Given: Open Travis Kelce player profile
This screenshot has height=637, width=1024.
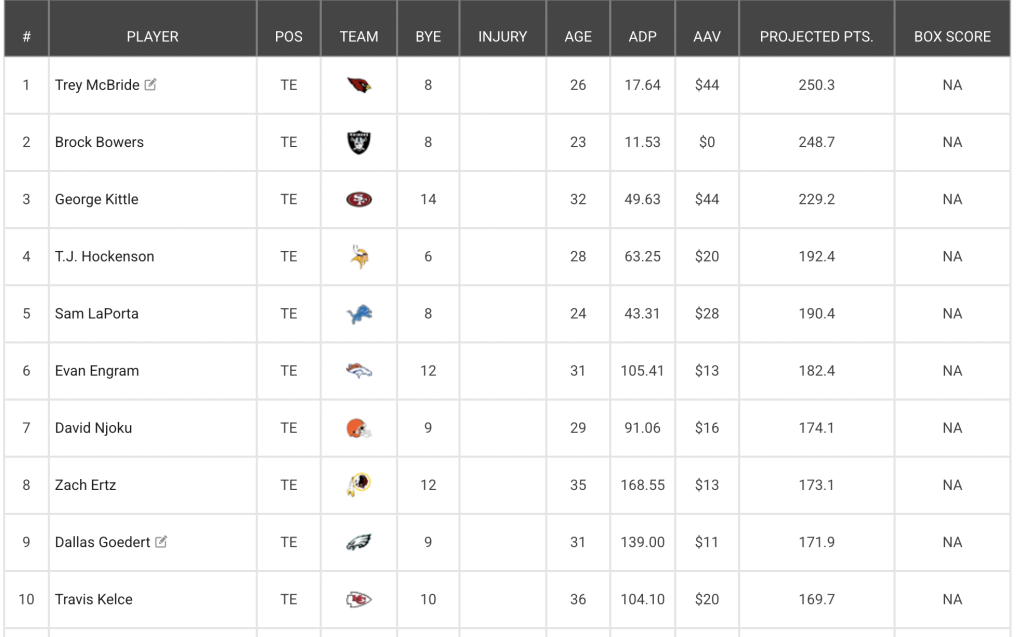Looking at the screenshot, I should pos(93,599).
